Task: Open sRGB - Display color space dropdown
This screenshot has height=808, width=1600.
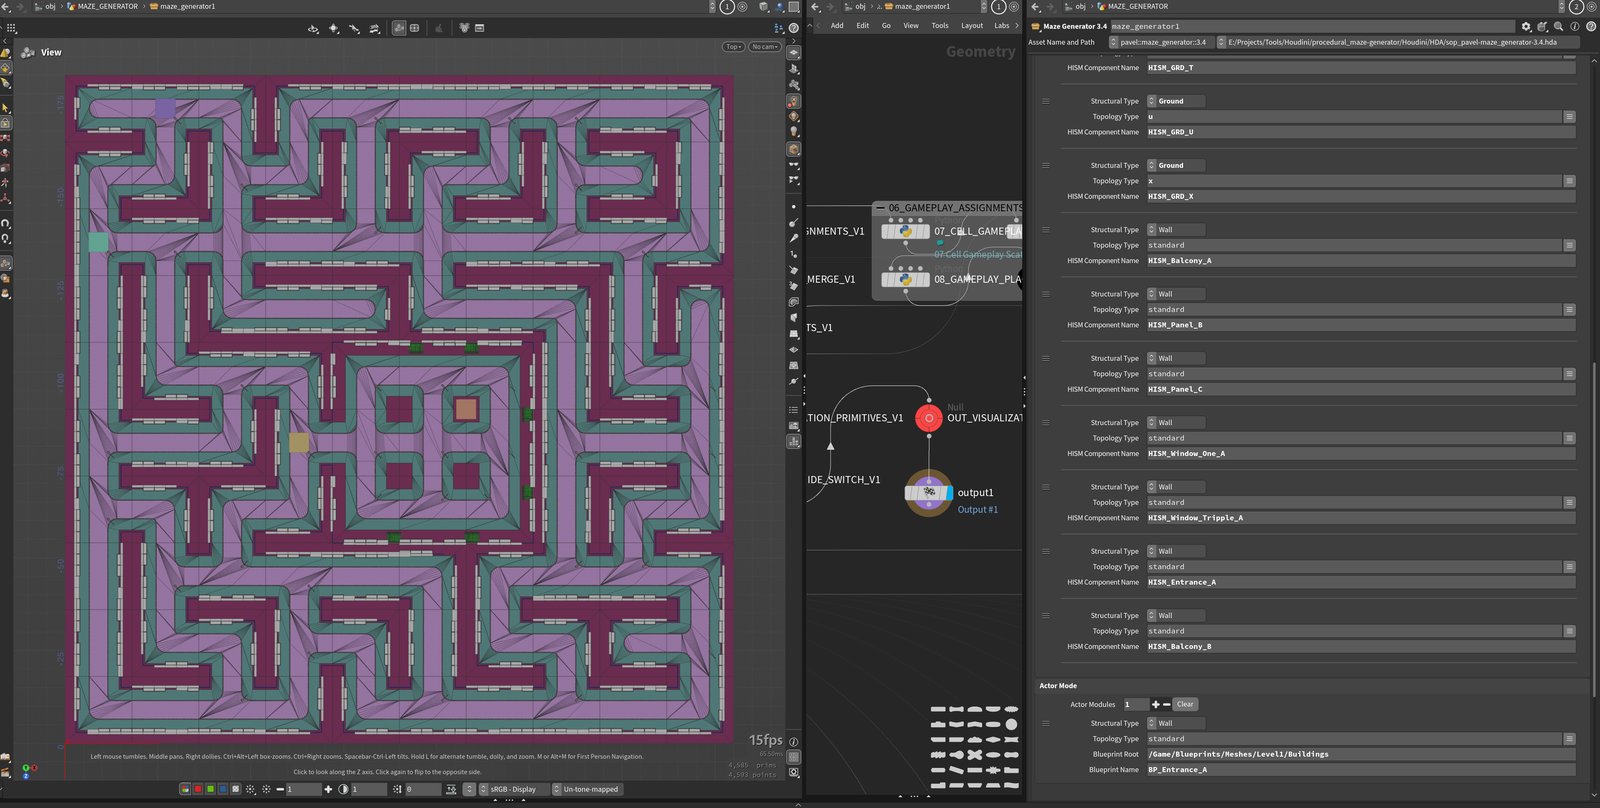Action: (x=513, y=789)
